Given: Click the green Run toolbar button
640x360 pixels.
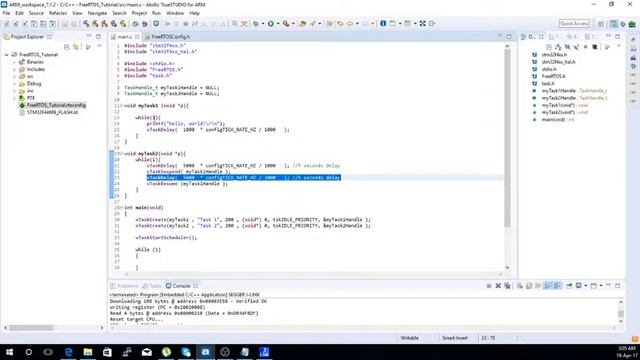Looking at the screenshot, I should pyautogui.click(x=271, y=24).
